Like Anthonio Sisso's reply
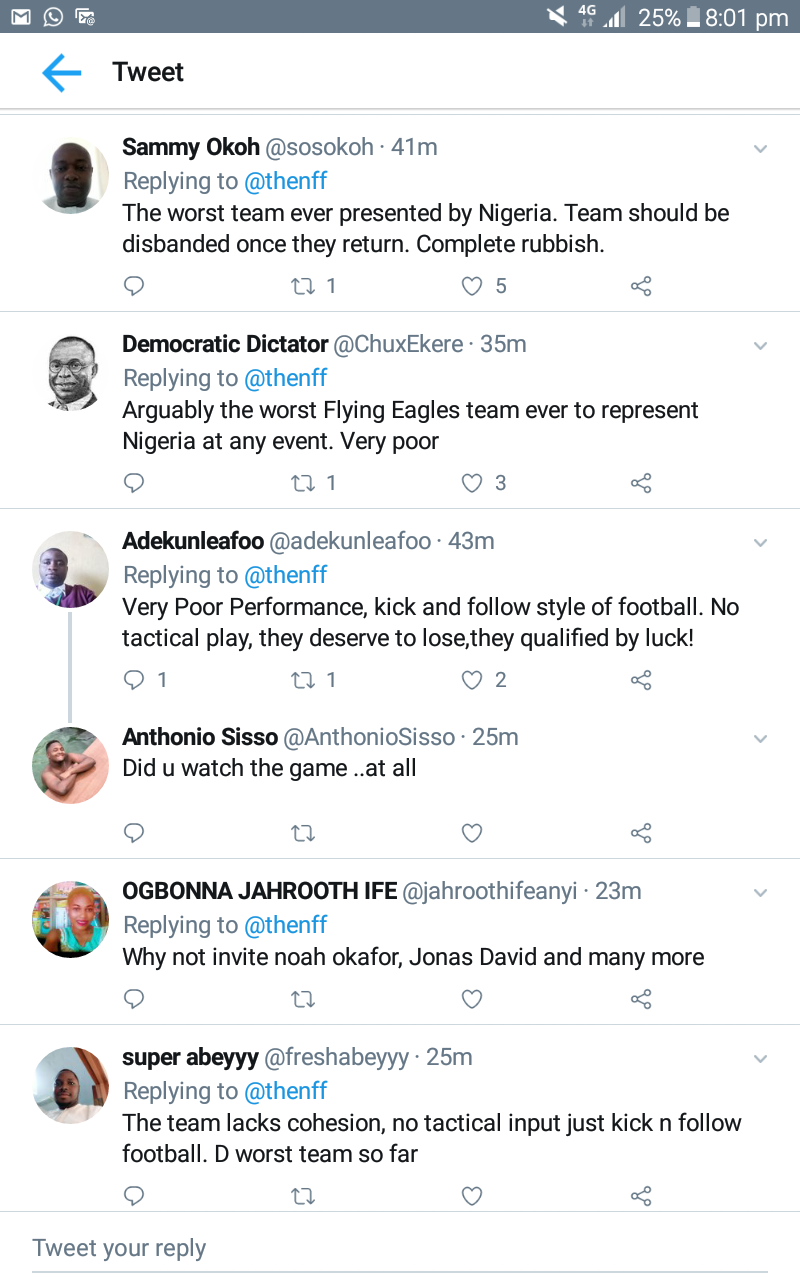Viewport: 800px width, 1280px height. coord(472,833)
